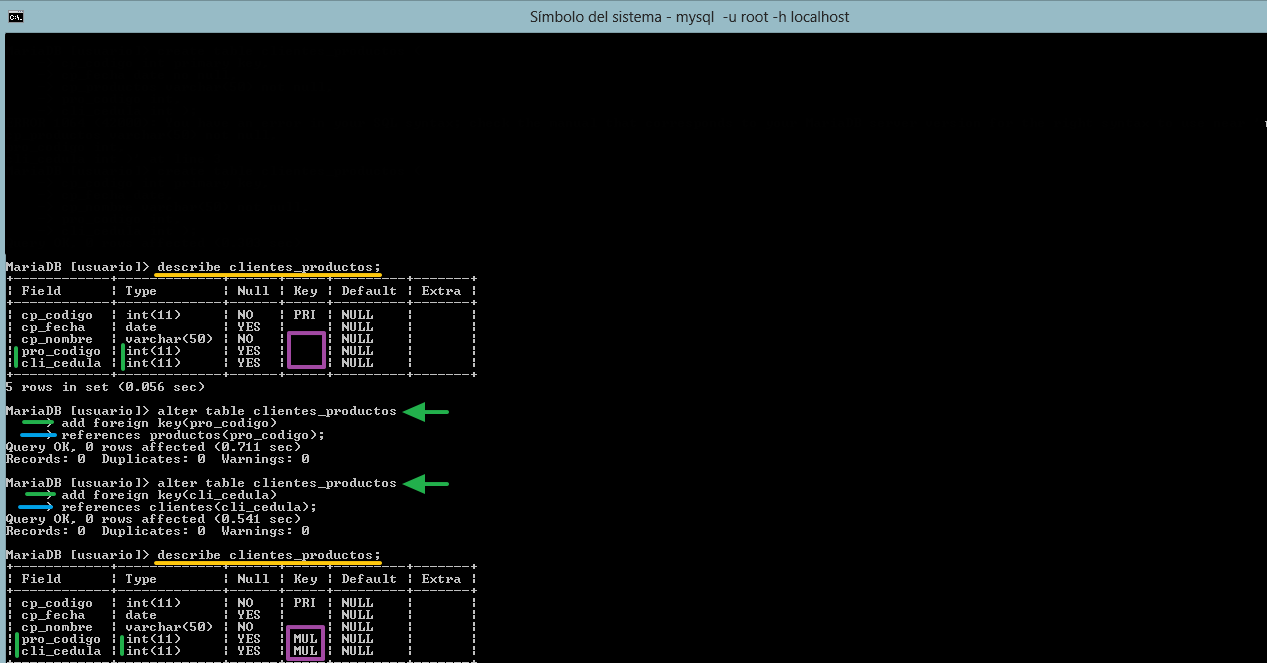This screenshot has width=1267, height=663.
Task: Click the PRI key value in first table
Action: (305, 315)
